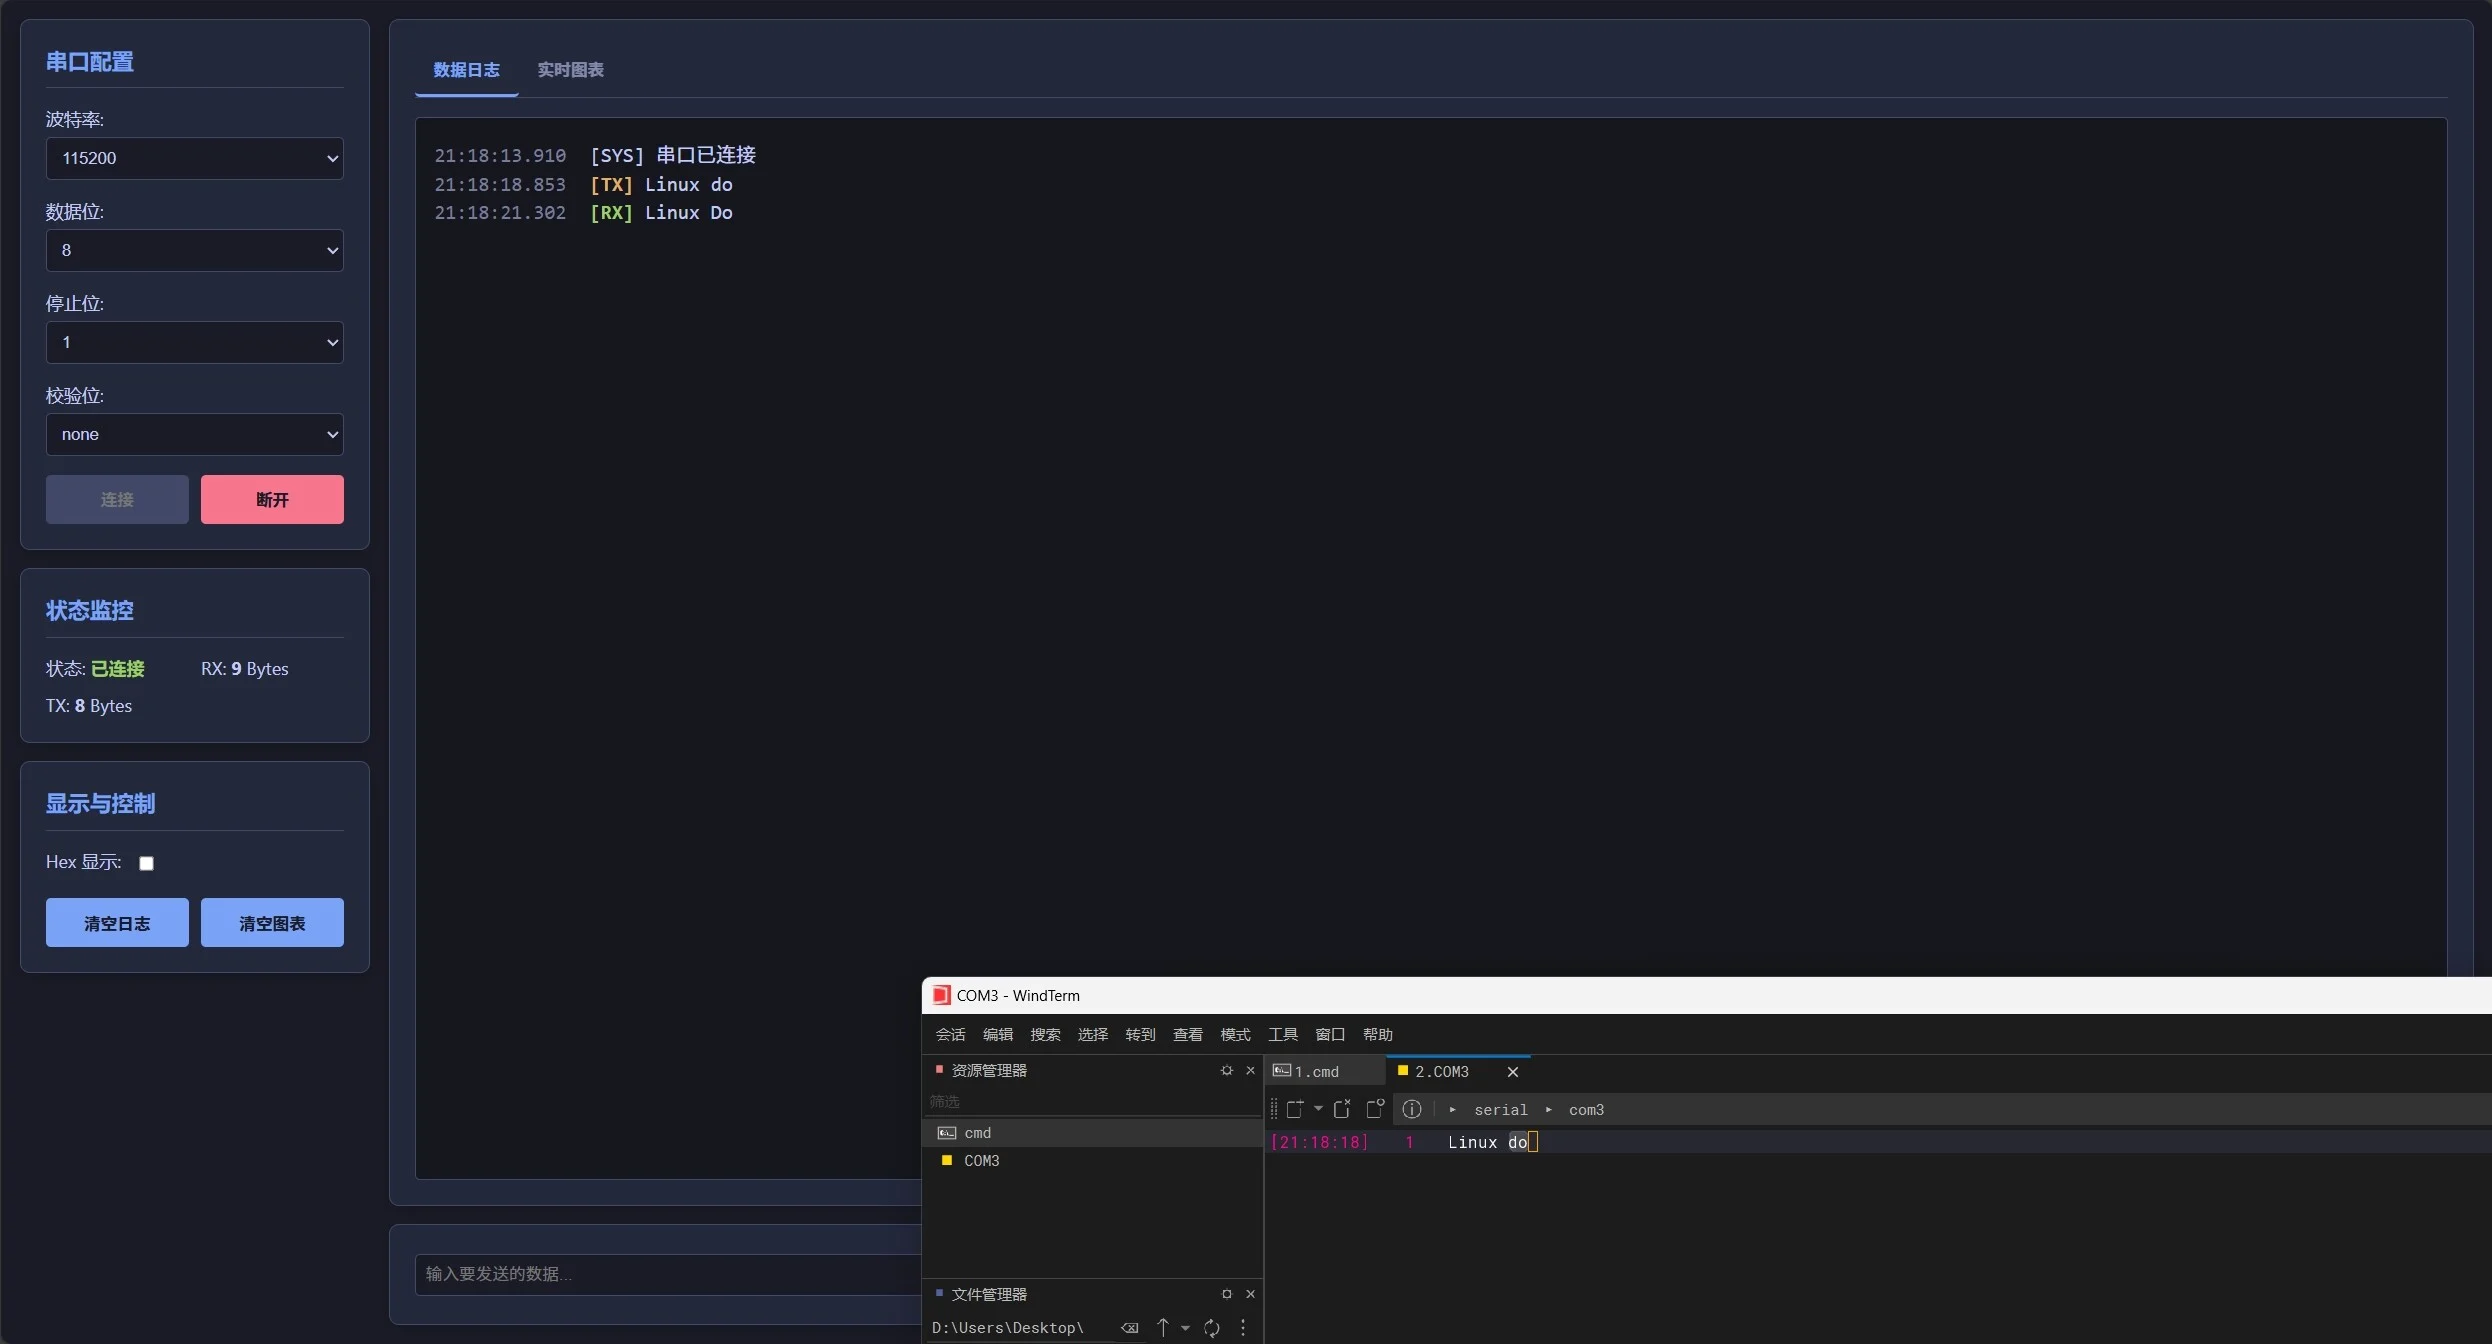Click the 连接 button

click(x=117, y=499)
